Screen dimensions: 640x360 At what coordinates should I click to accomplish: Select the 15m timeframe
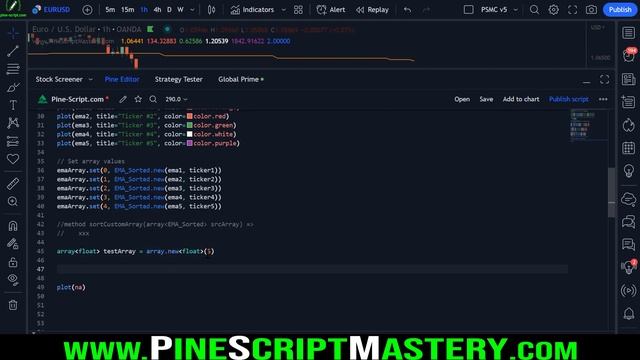point(127,10)
